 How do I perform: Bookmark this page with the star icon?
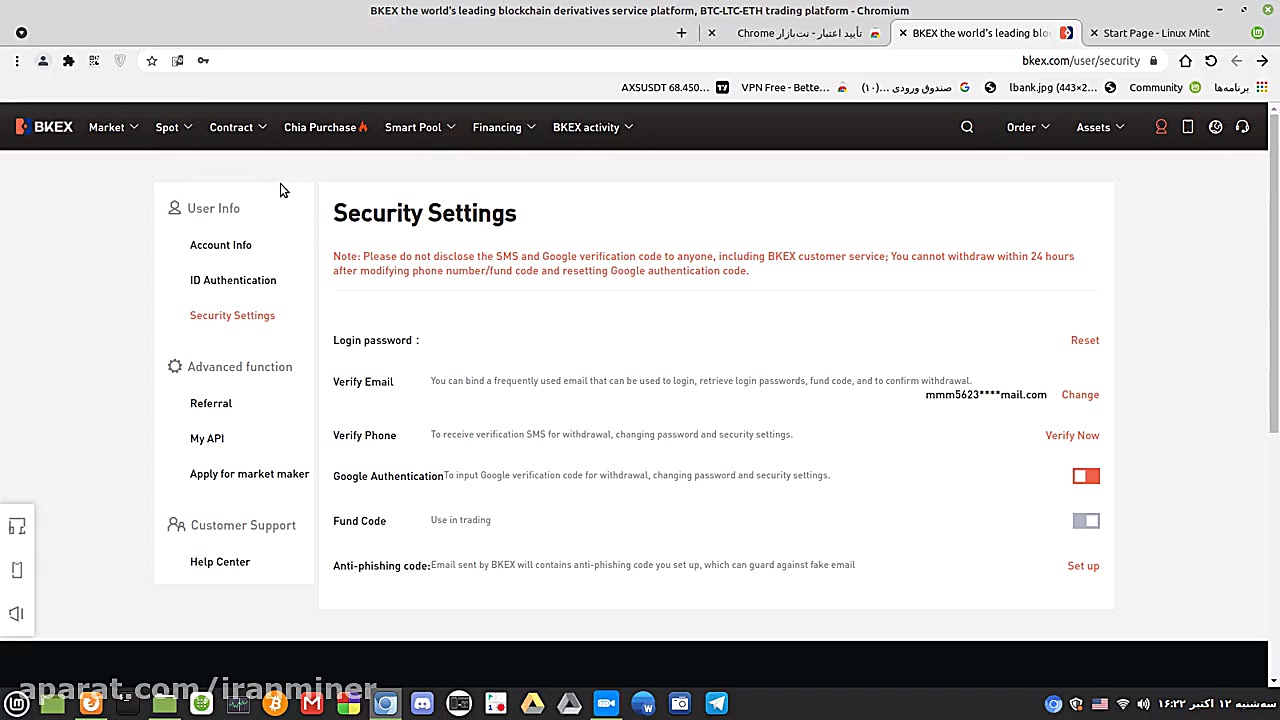coord(152,61)
